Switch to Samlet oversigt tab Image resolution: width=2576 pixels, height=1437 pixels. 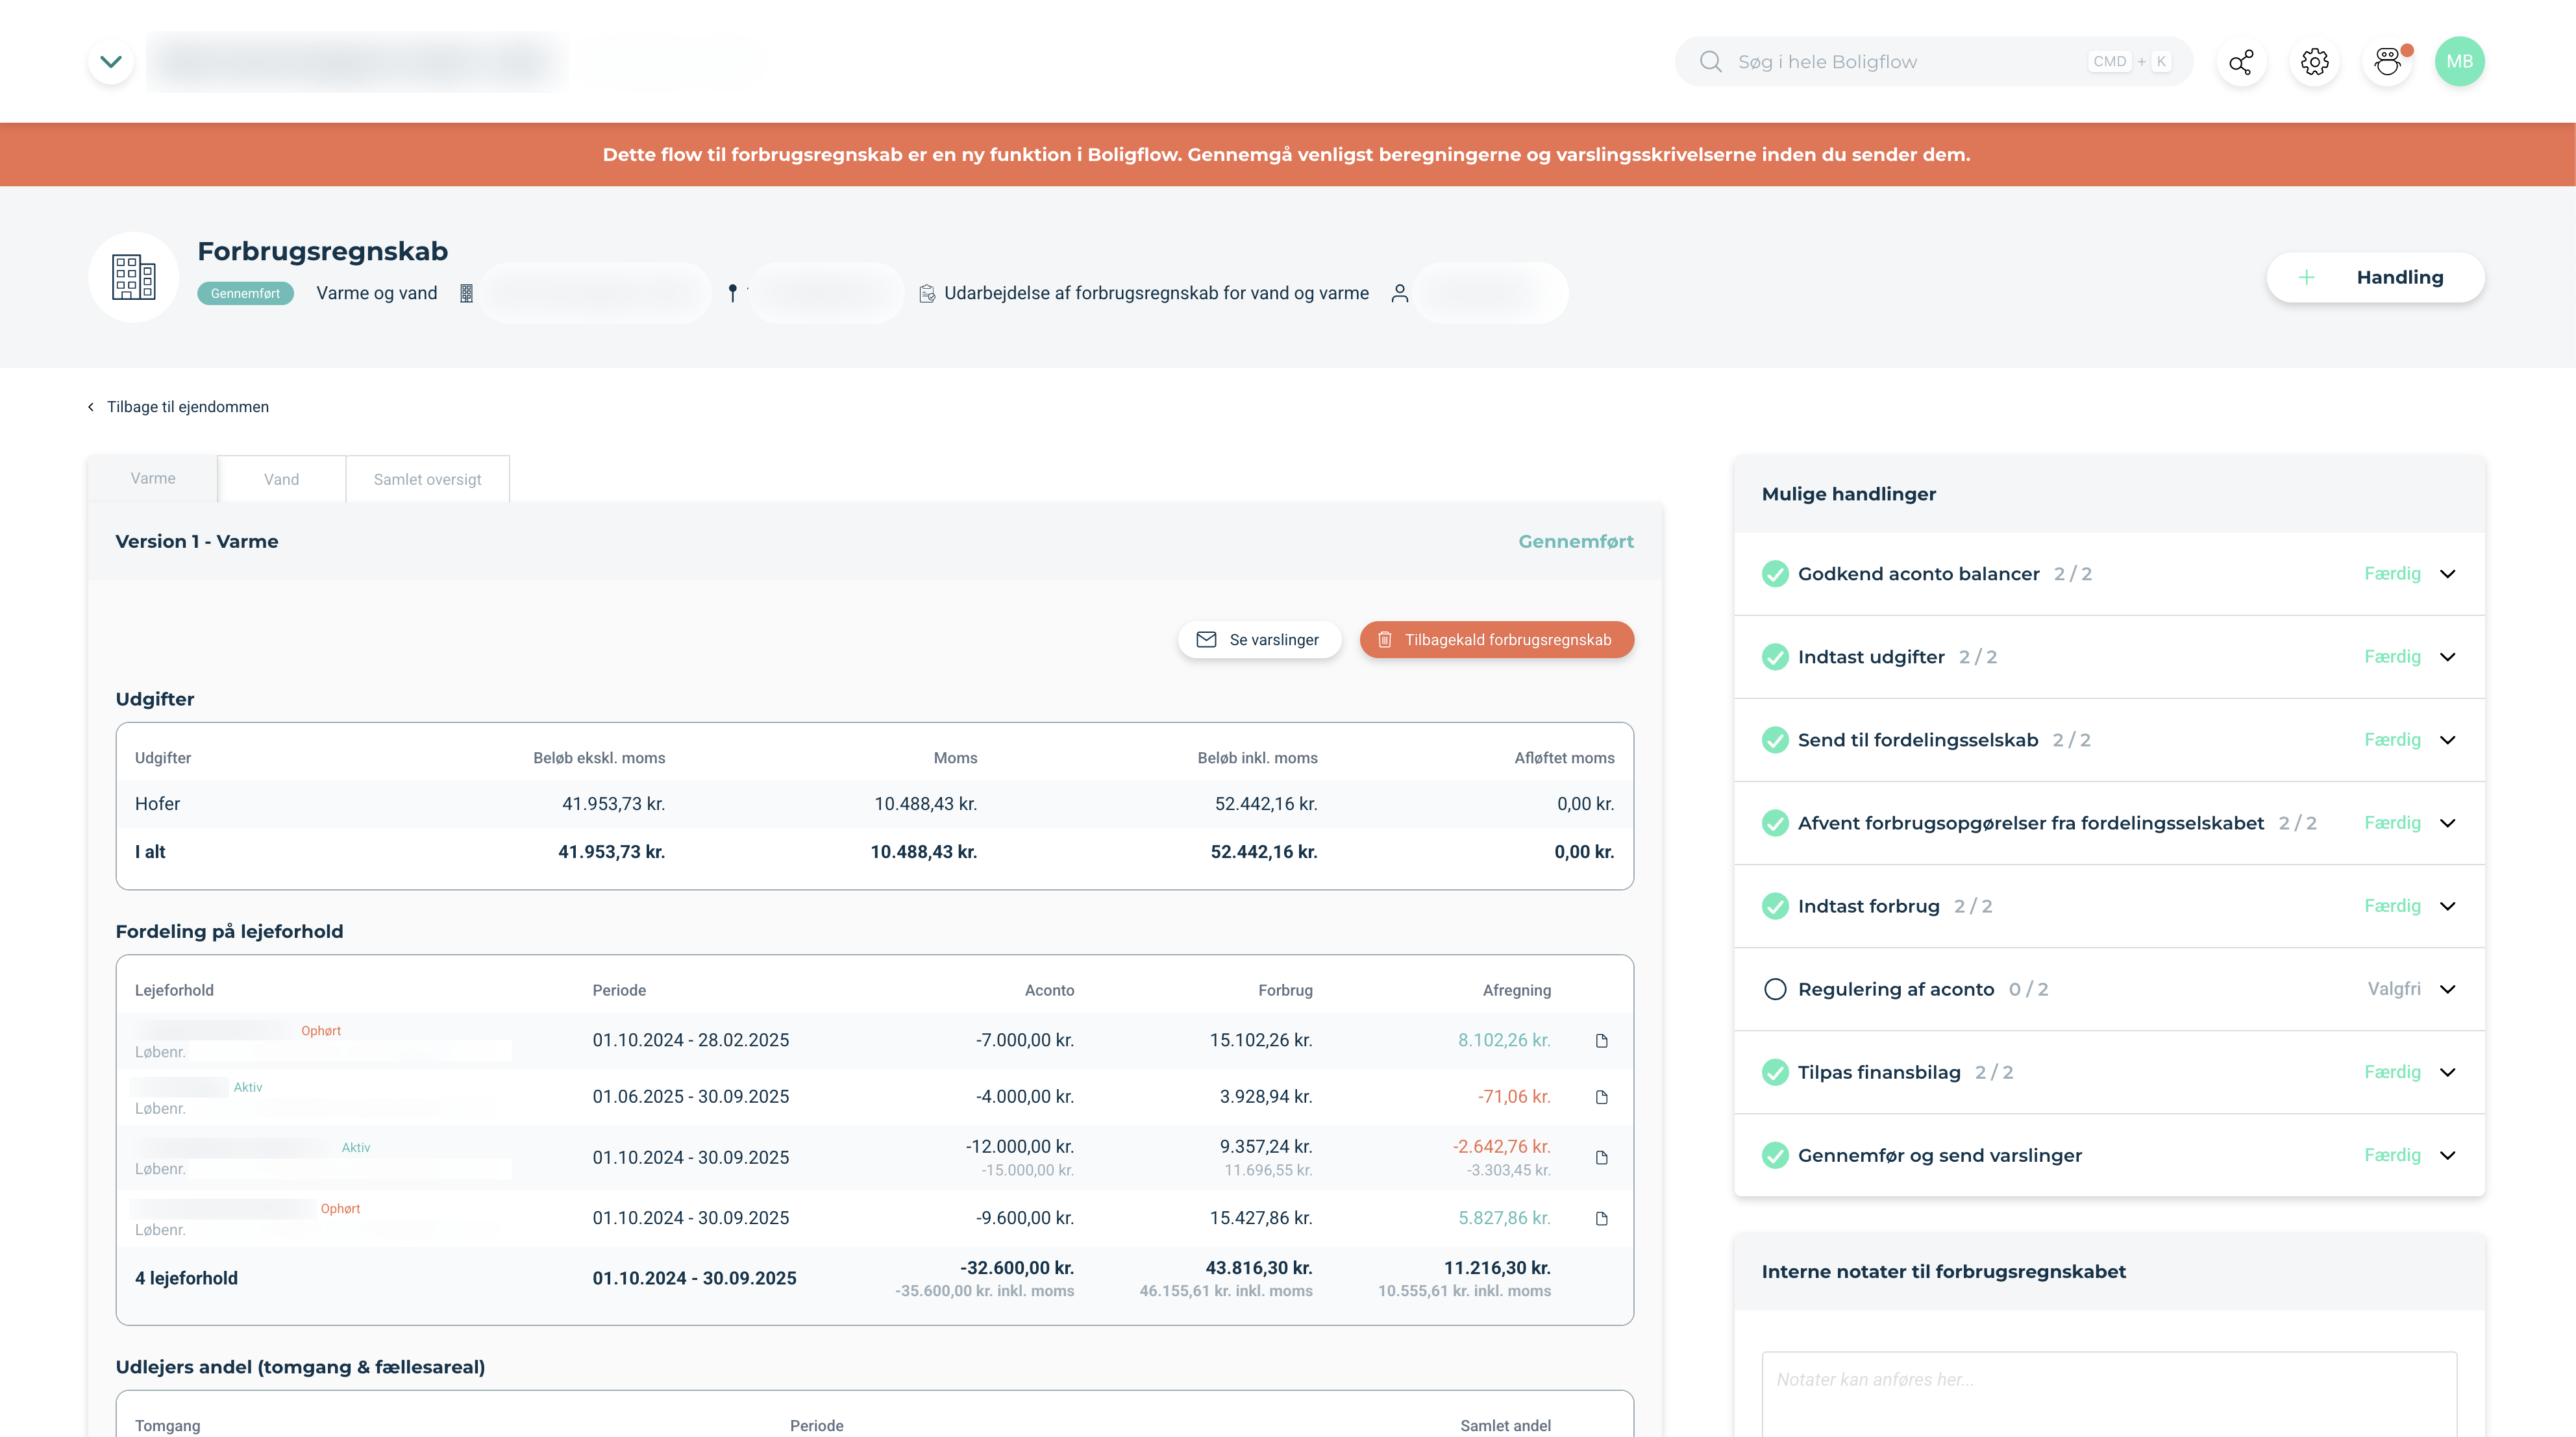click(x=427, y=479)
